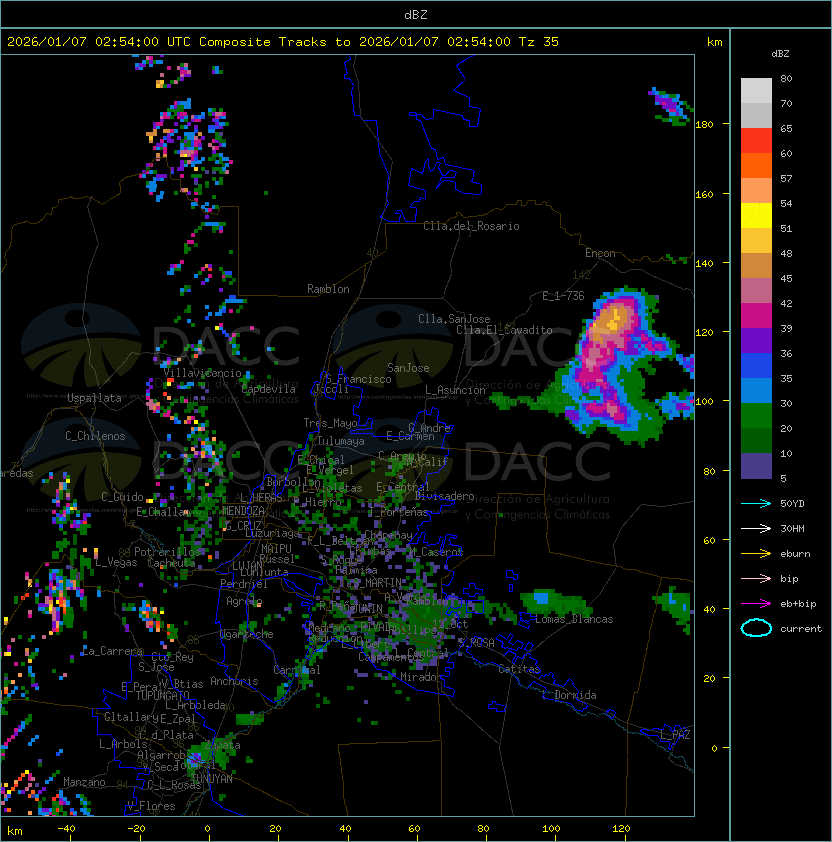Select the magenta 42 dBZ color swatch
Viewport: 832px width, 842px height.
pos(756,316)
